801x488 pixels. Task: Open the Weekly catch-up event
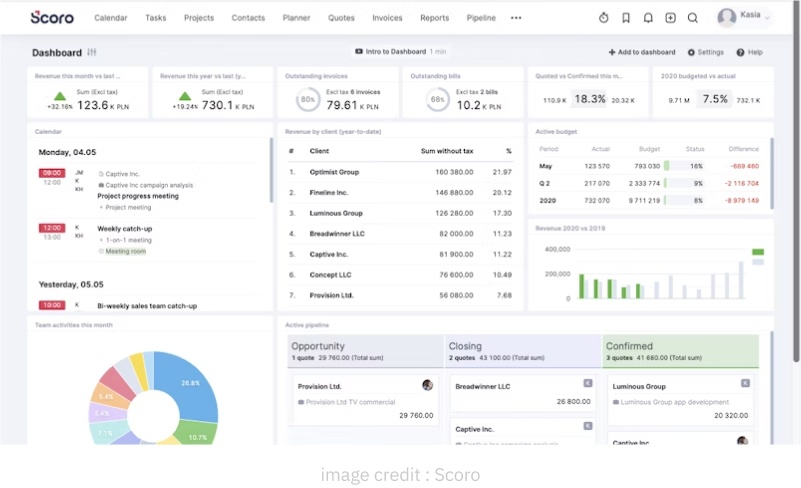point(125,228)
